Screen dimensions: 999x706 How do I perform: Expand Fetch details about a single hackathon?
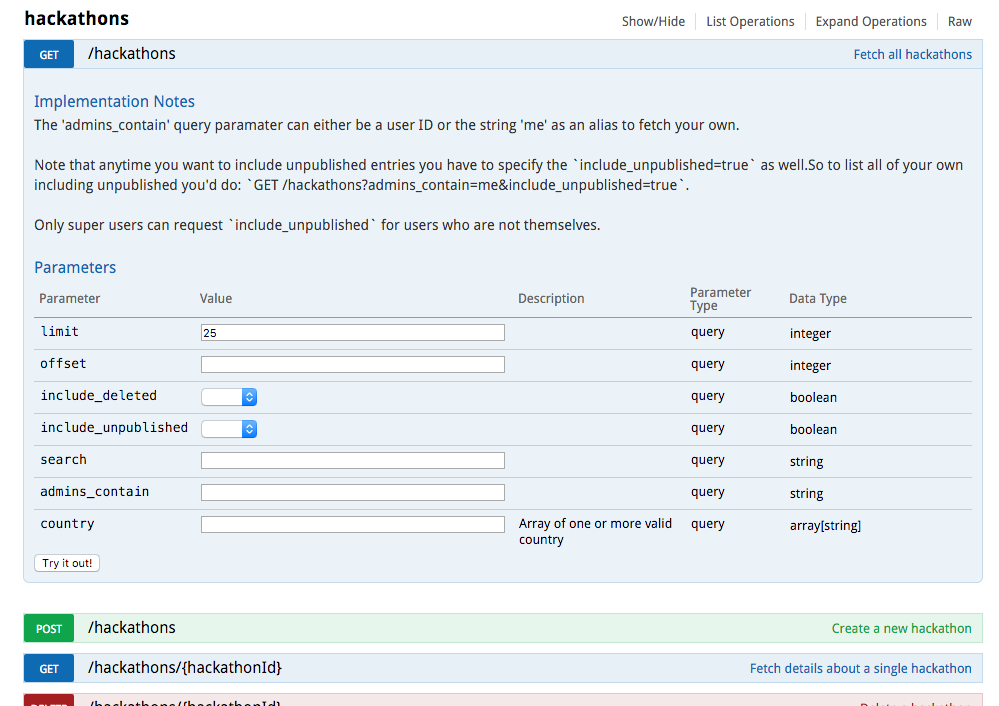(860, 669)
